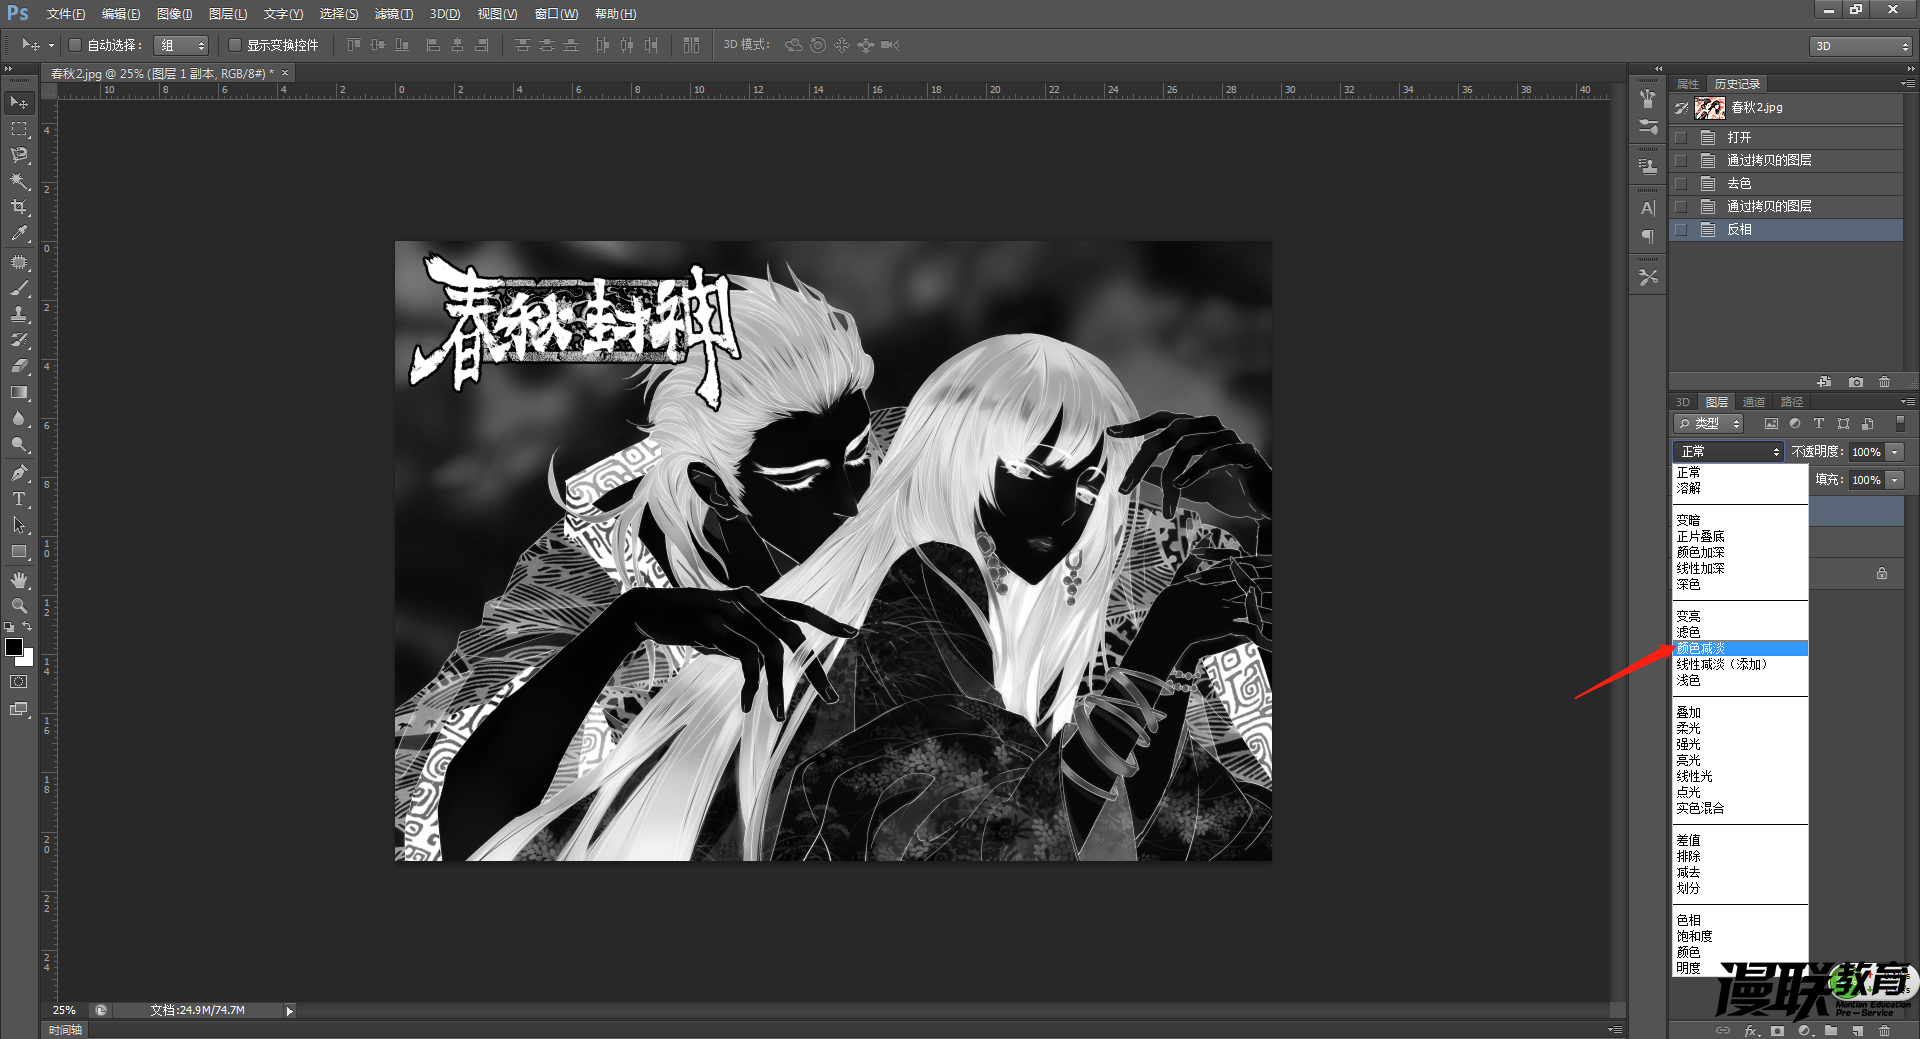Image resolution: width=1920 pixels, height=1039 pixels.
Task: Set history brush source to 打开 state
Action: click(x=1681, y=137)
